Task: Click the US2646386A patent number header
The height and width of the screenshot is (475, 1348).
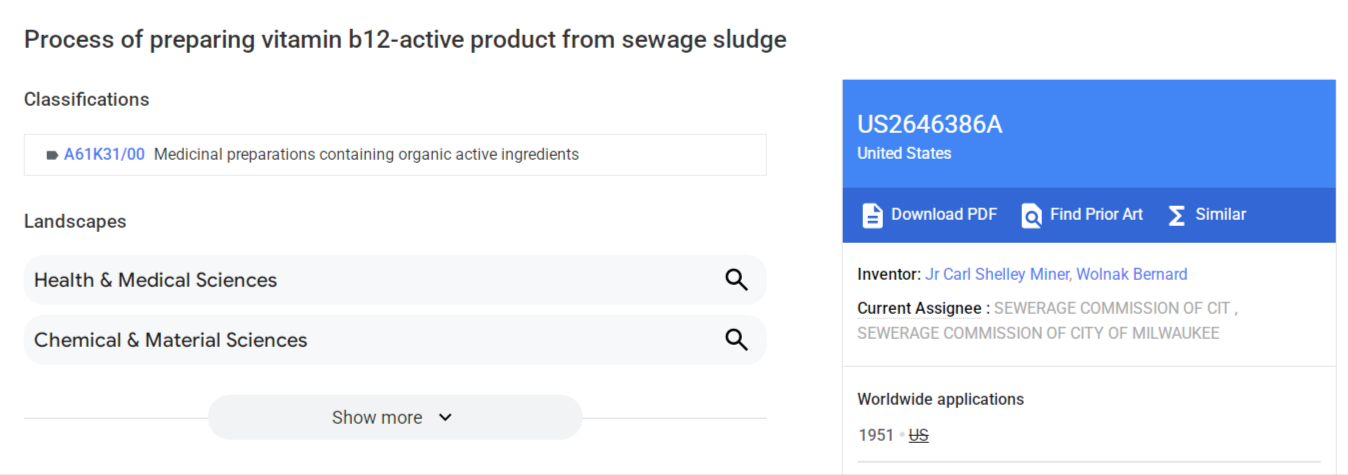Action: [x=929, y=124]
